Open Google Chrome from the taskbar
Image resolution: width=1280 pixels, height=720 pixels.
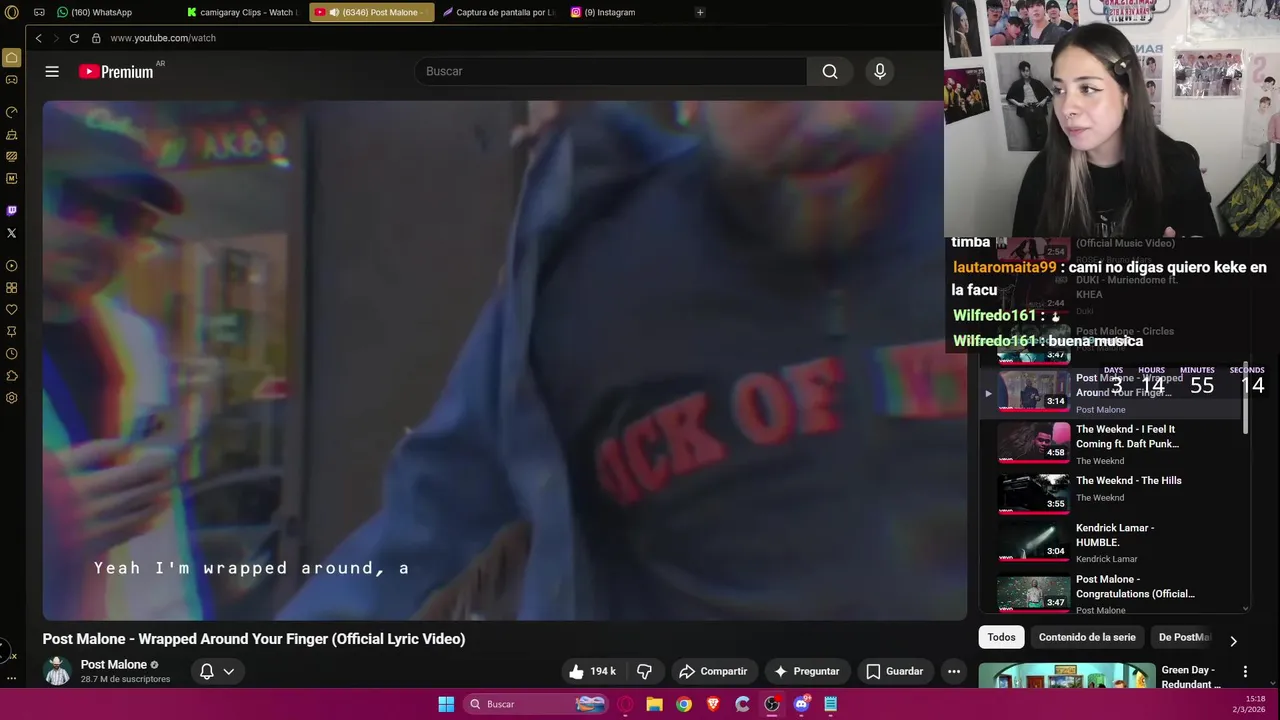pyautogui.click(x=684, y=704)
